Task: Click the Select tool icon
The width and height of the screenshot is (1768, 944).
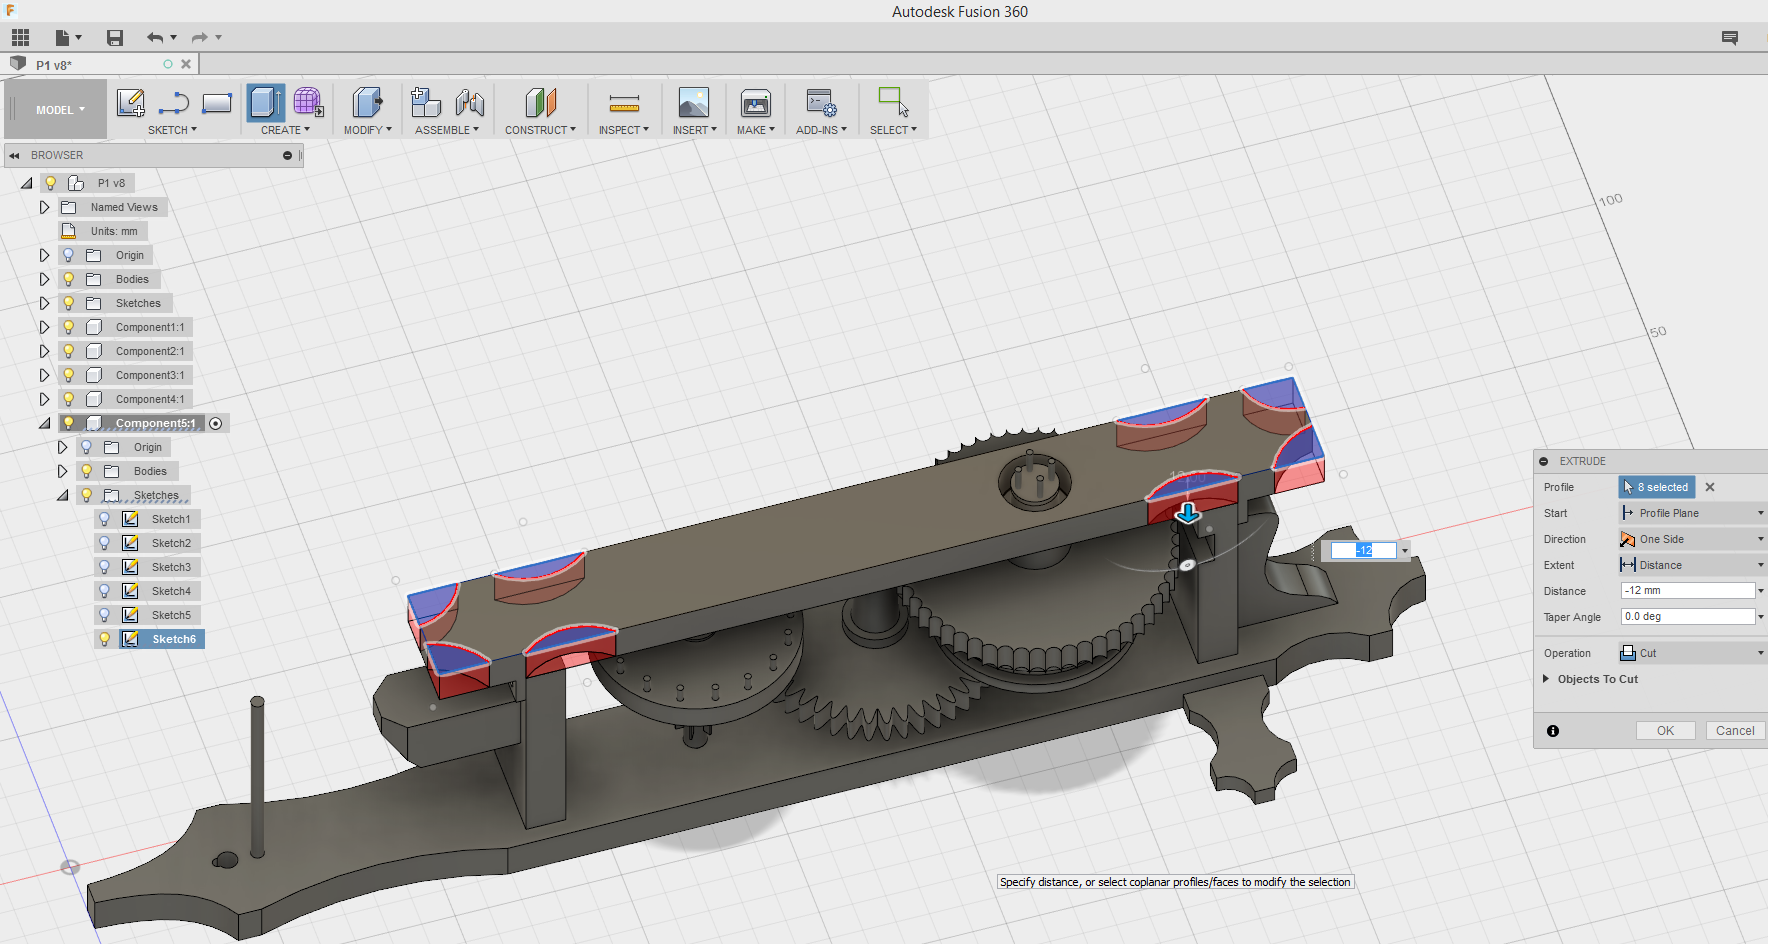Action: 893,102
